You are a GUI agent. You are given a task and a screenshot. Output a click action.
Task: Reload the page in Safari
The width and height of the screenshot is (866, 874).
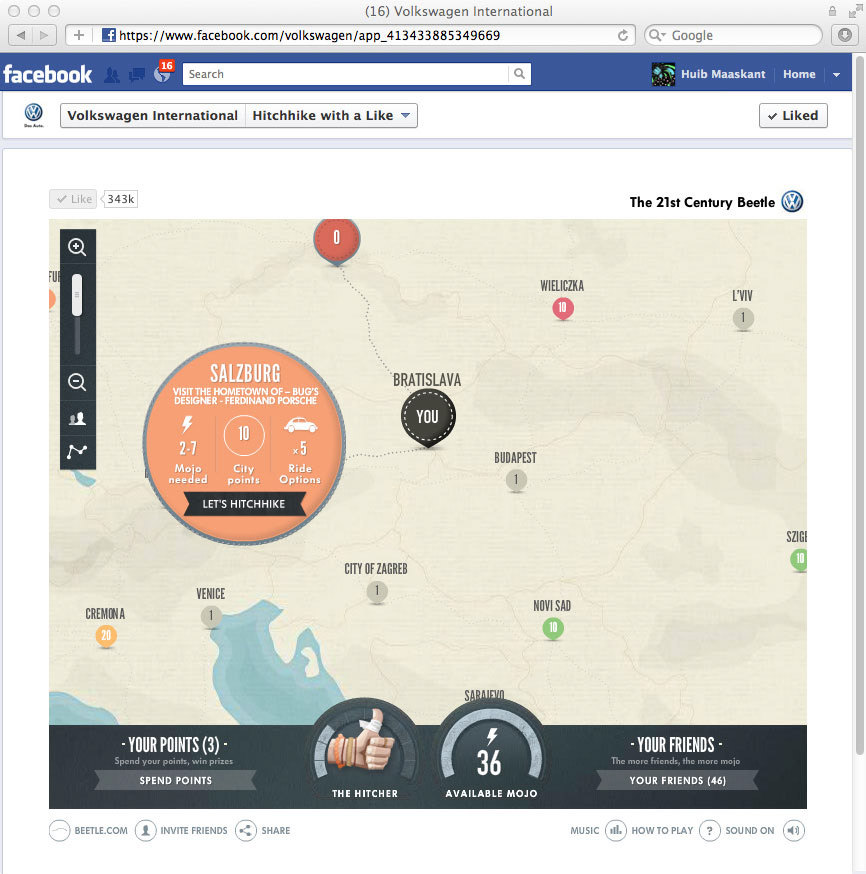coord(623,35)
